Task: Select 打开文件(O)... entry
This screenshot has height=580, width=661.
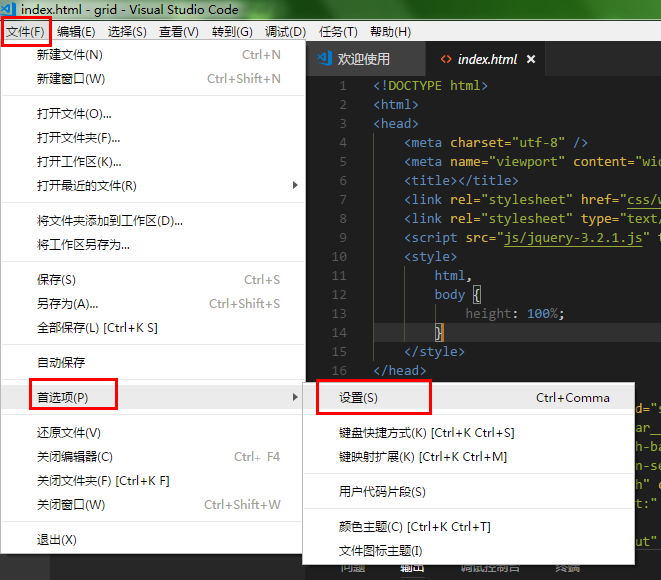Action: (153, 114)
